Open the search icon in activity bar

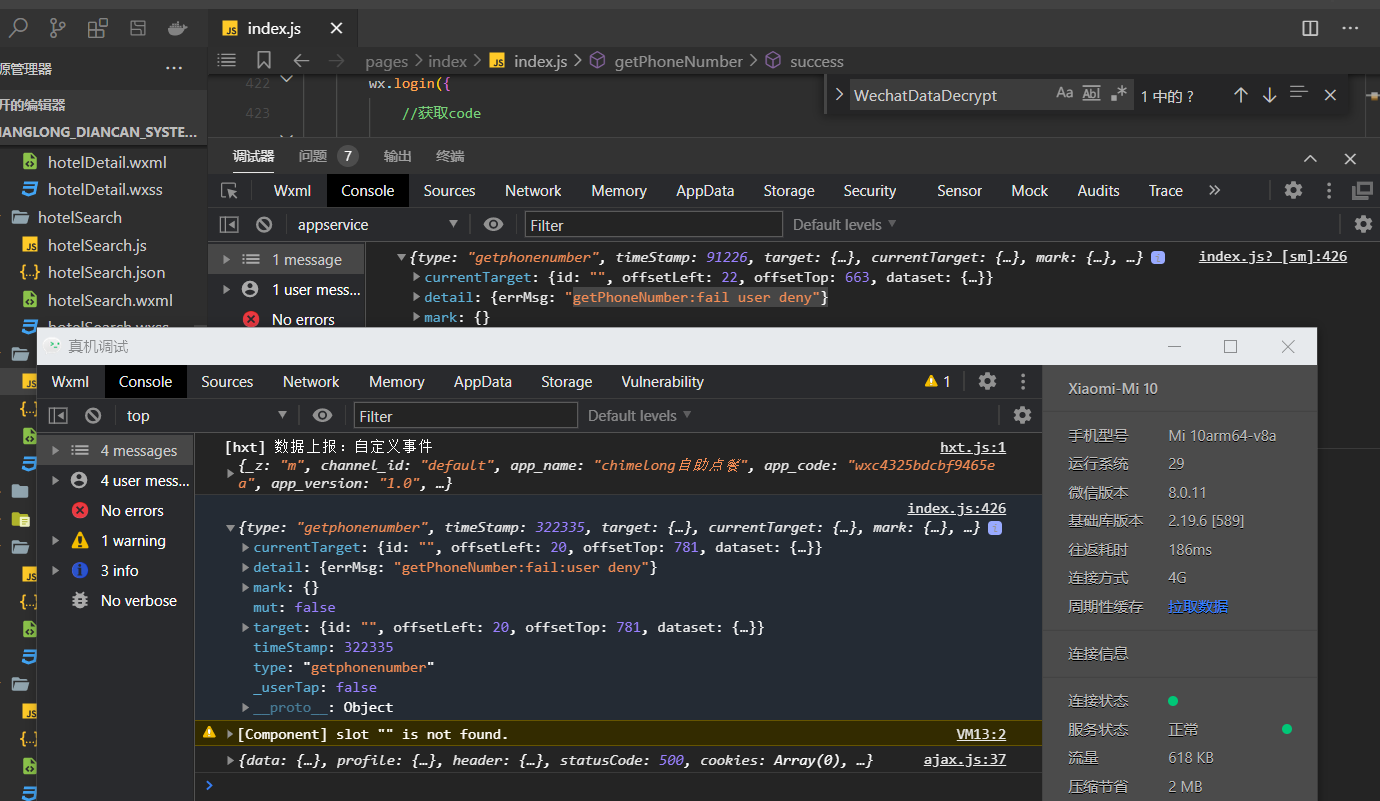point(18,28)
